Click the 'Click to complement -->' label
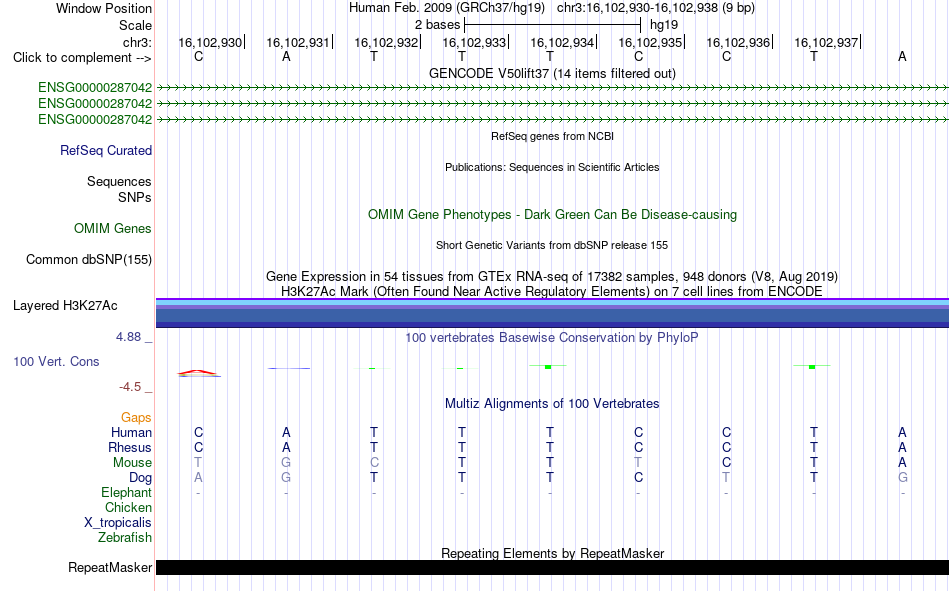Image resolution: width=950 pixels, height=591 pixels. coord(82,58)
